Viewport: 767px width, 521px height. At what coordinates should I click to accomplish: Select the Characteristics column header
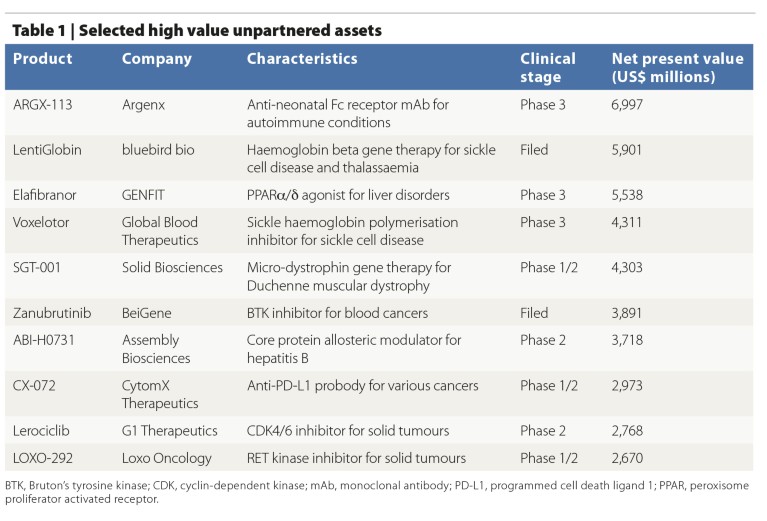coord(302,59)
